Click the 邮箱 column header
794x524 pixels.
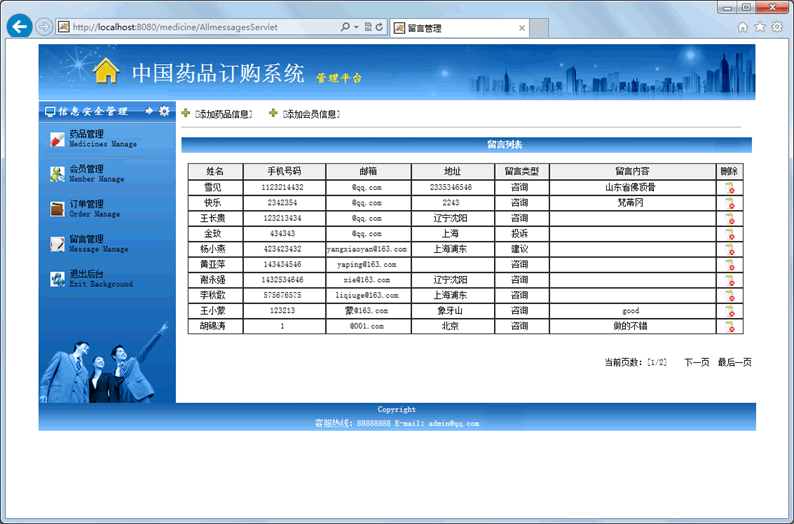point(368,171)
